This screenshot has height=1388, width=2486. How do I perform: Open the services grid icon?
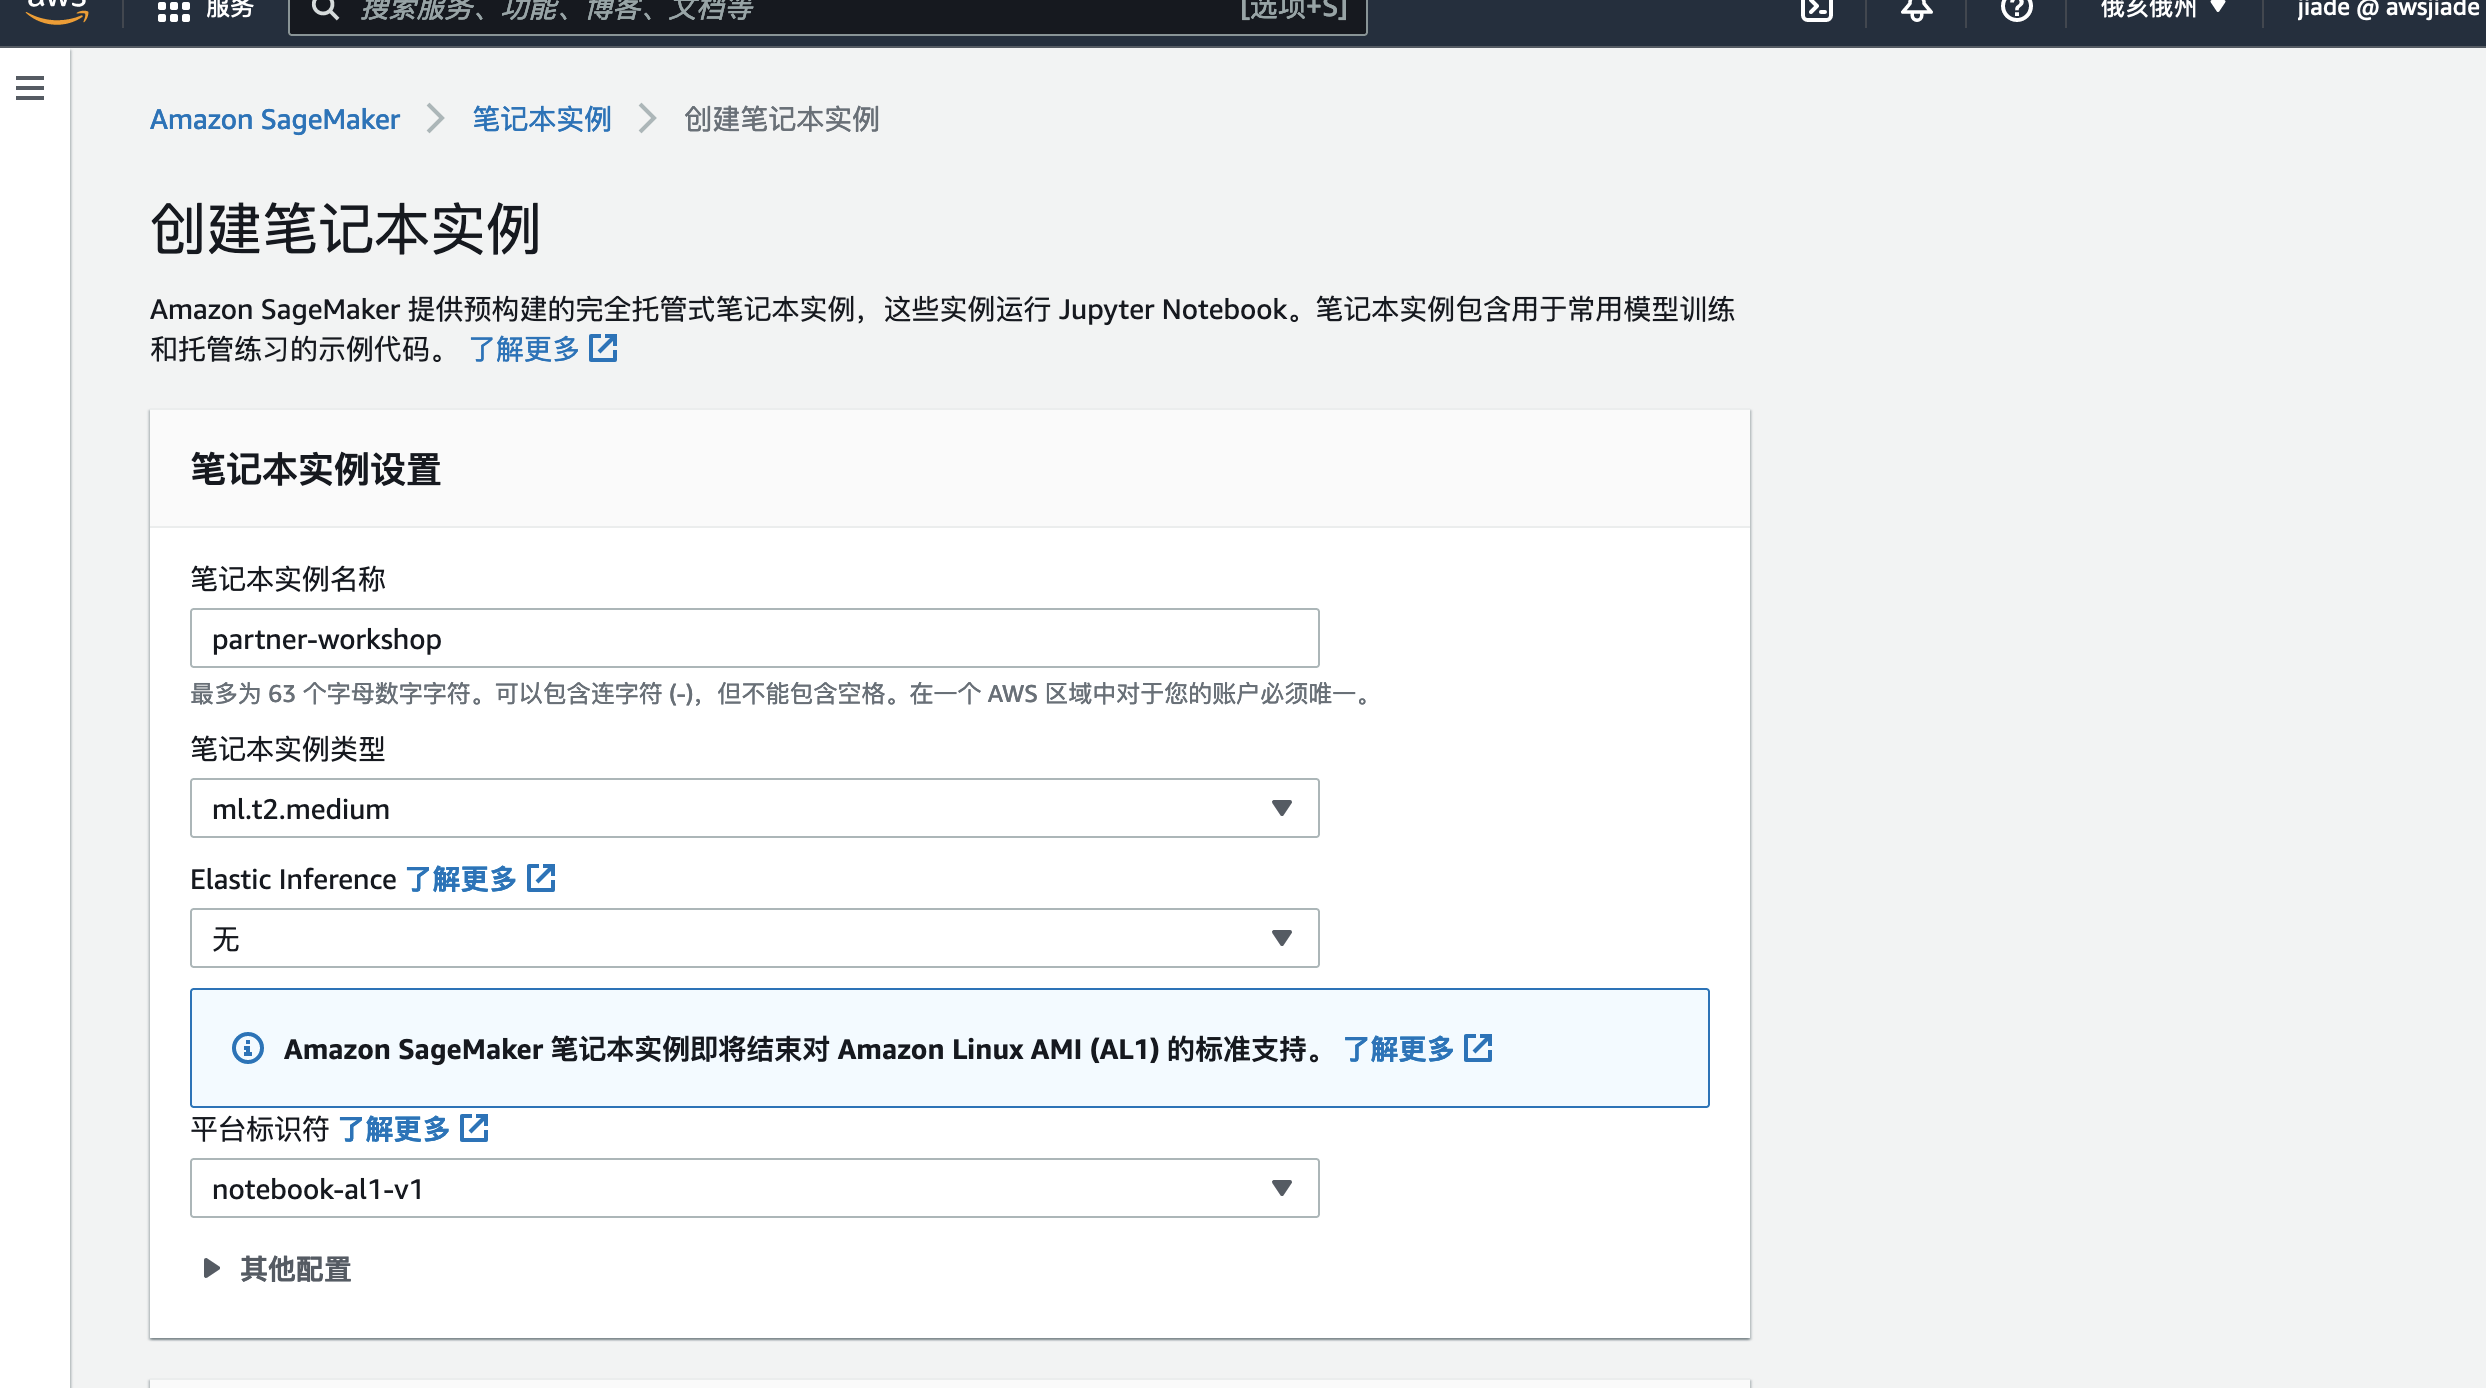(173, 11)
